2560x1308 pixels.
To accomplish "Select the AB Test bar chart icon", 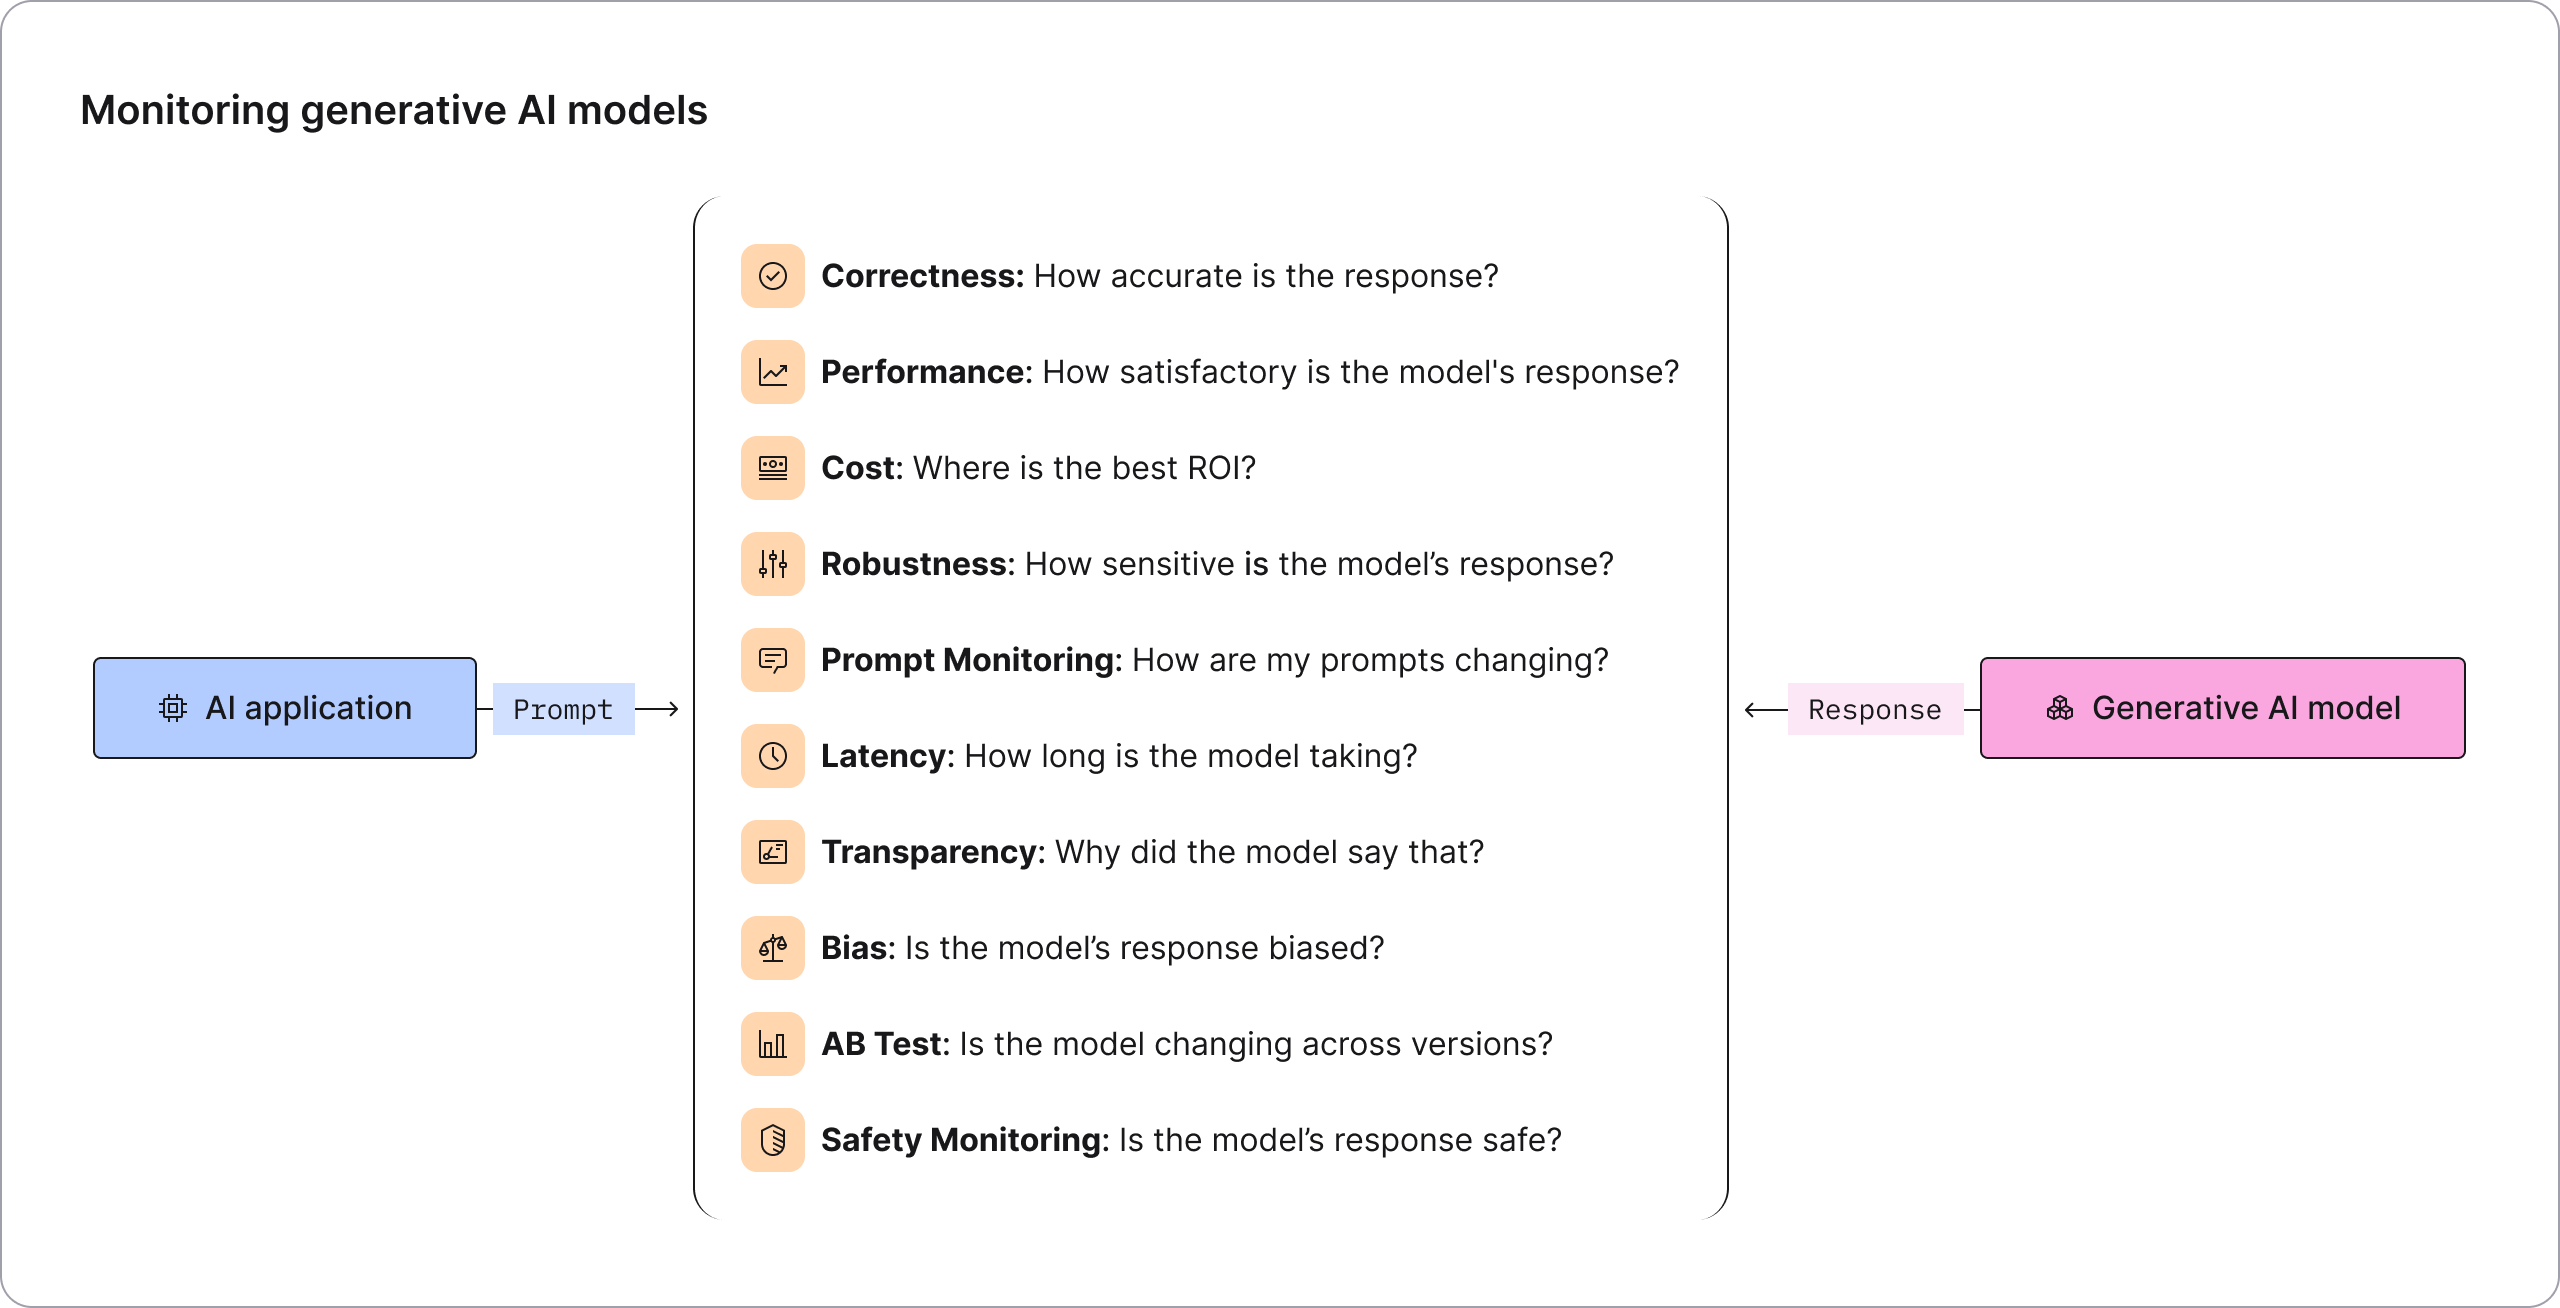I will (773, 1044).
